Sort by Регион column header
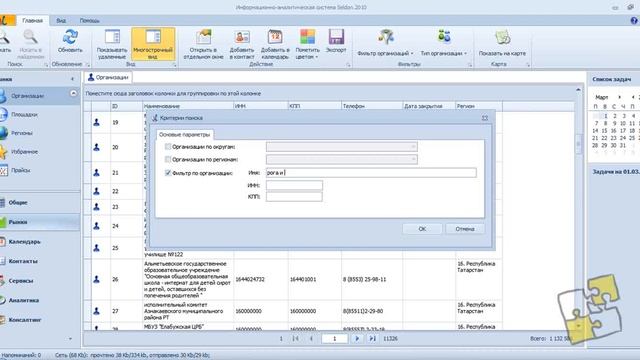640x360 pixels. (479, 106)
